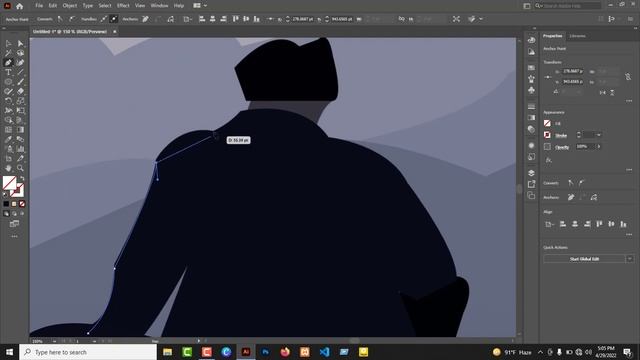The width and height of the screenshot is (640, 360).
Task: Reset default fill and stroke
Action: (x=5, y=194)
